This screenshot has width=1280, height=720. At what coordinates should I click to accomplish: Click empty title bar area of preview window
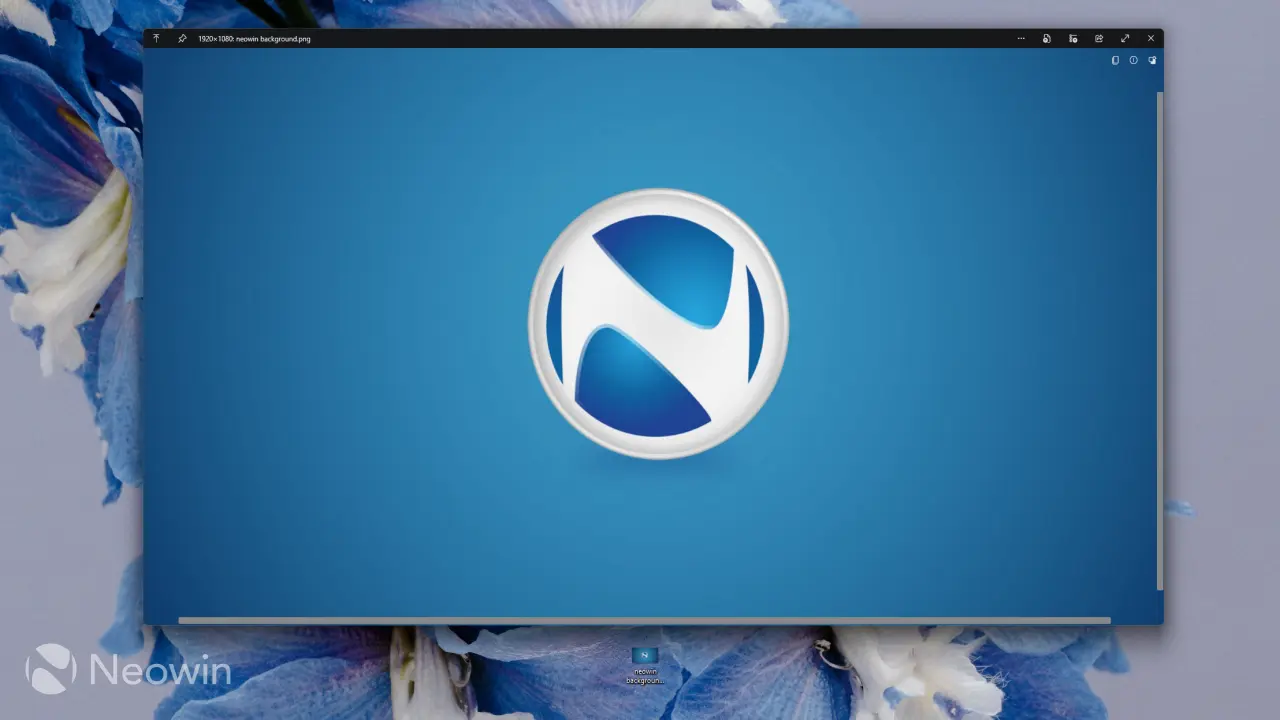click(x=660, y=38)
